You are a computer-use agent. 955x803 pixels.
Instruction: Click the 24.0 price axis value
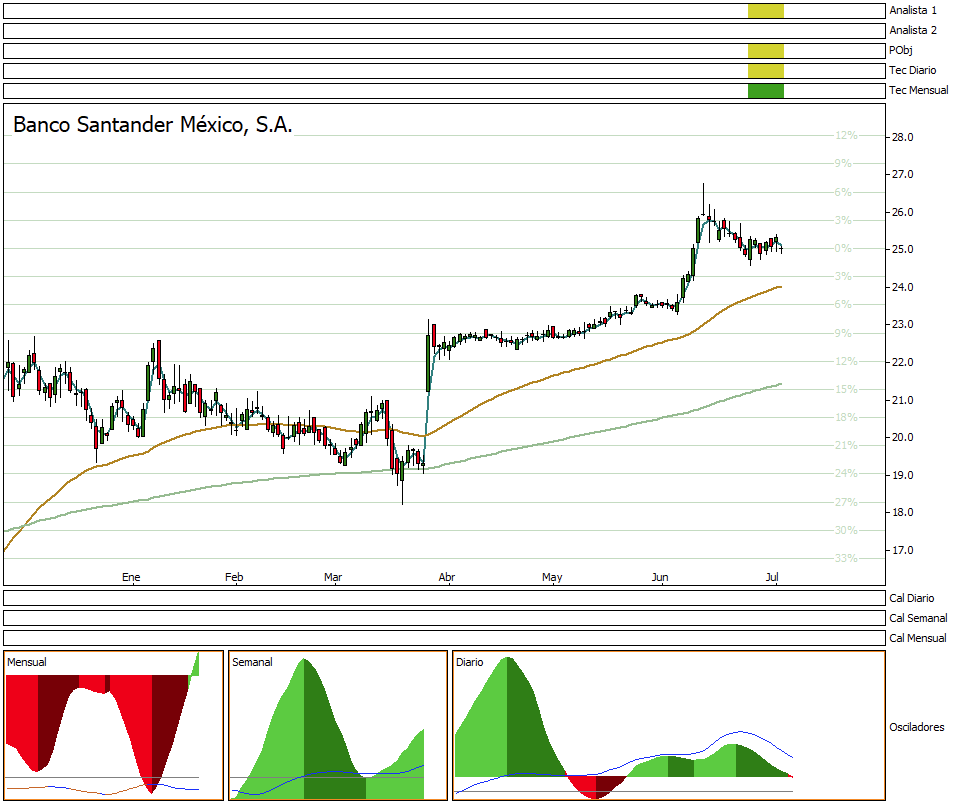(903, 287)
